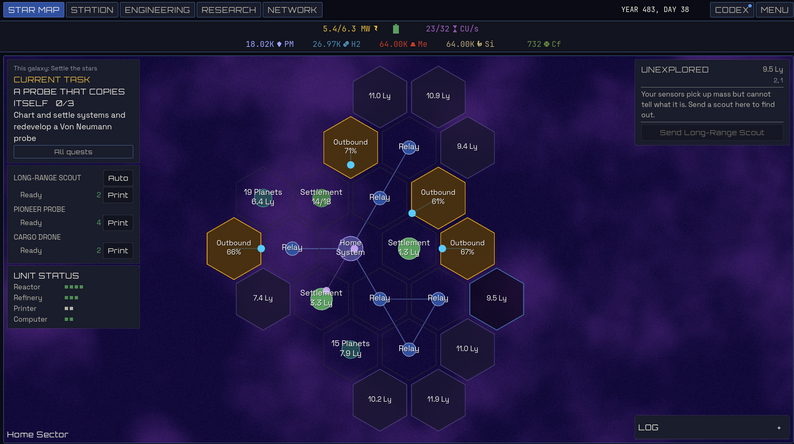Screen dimensions: 794x444
Task: Click Send Long-Range Scout button
Action: click(x=711, y=133)
